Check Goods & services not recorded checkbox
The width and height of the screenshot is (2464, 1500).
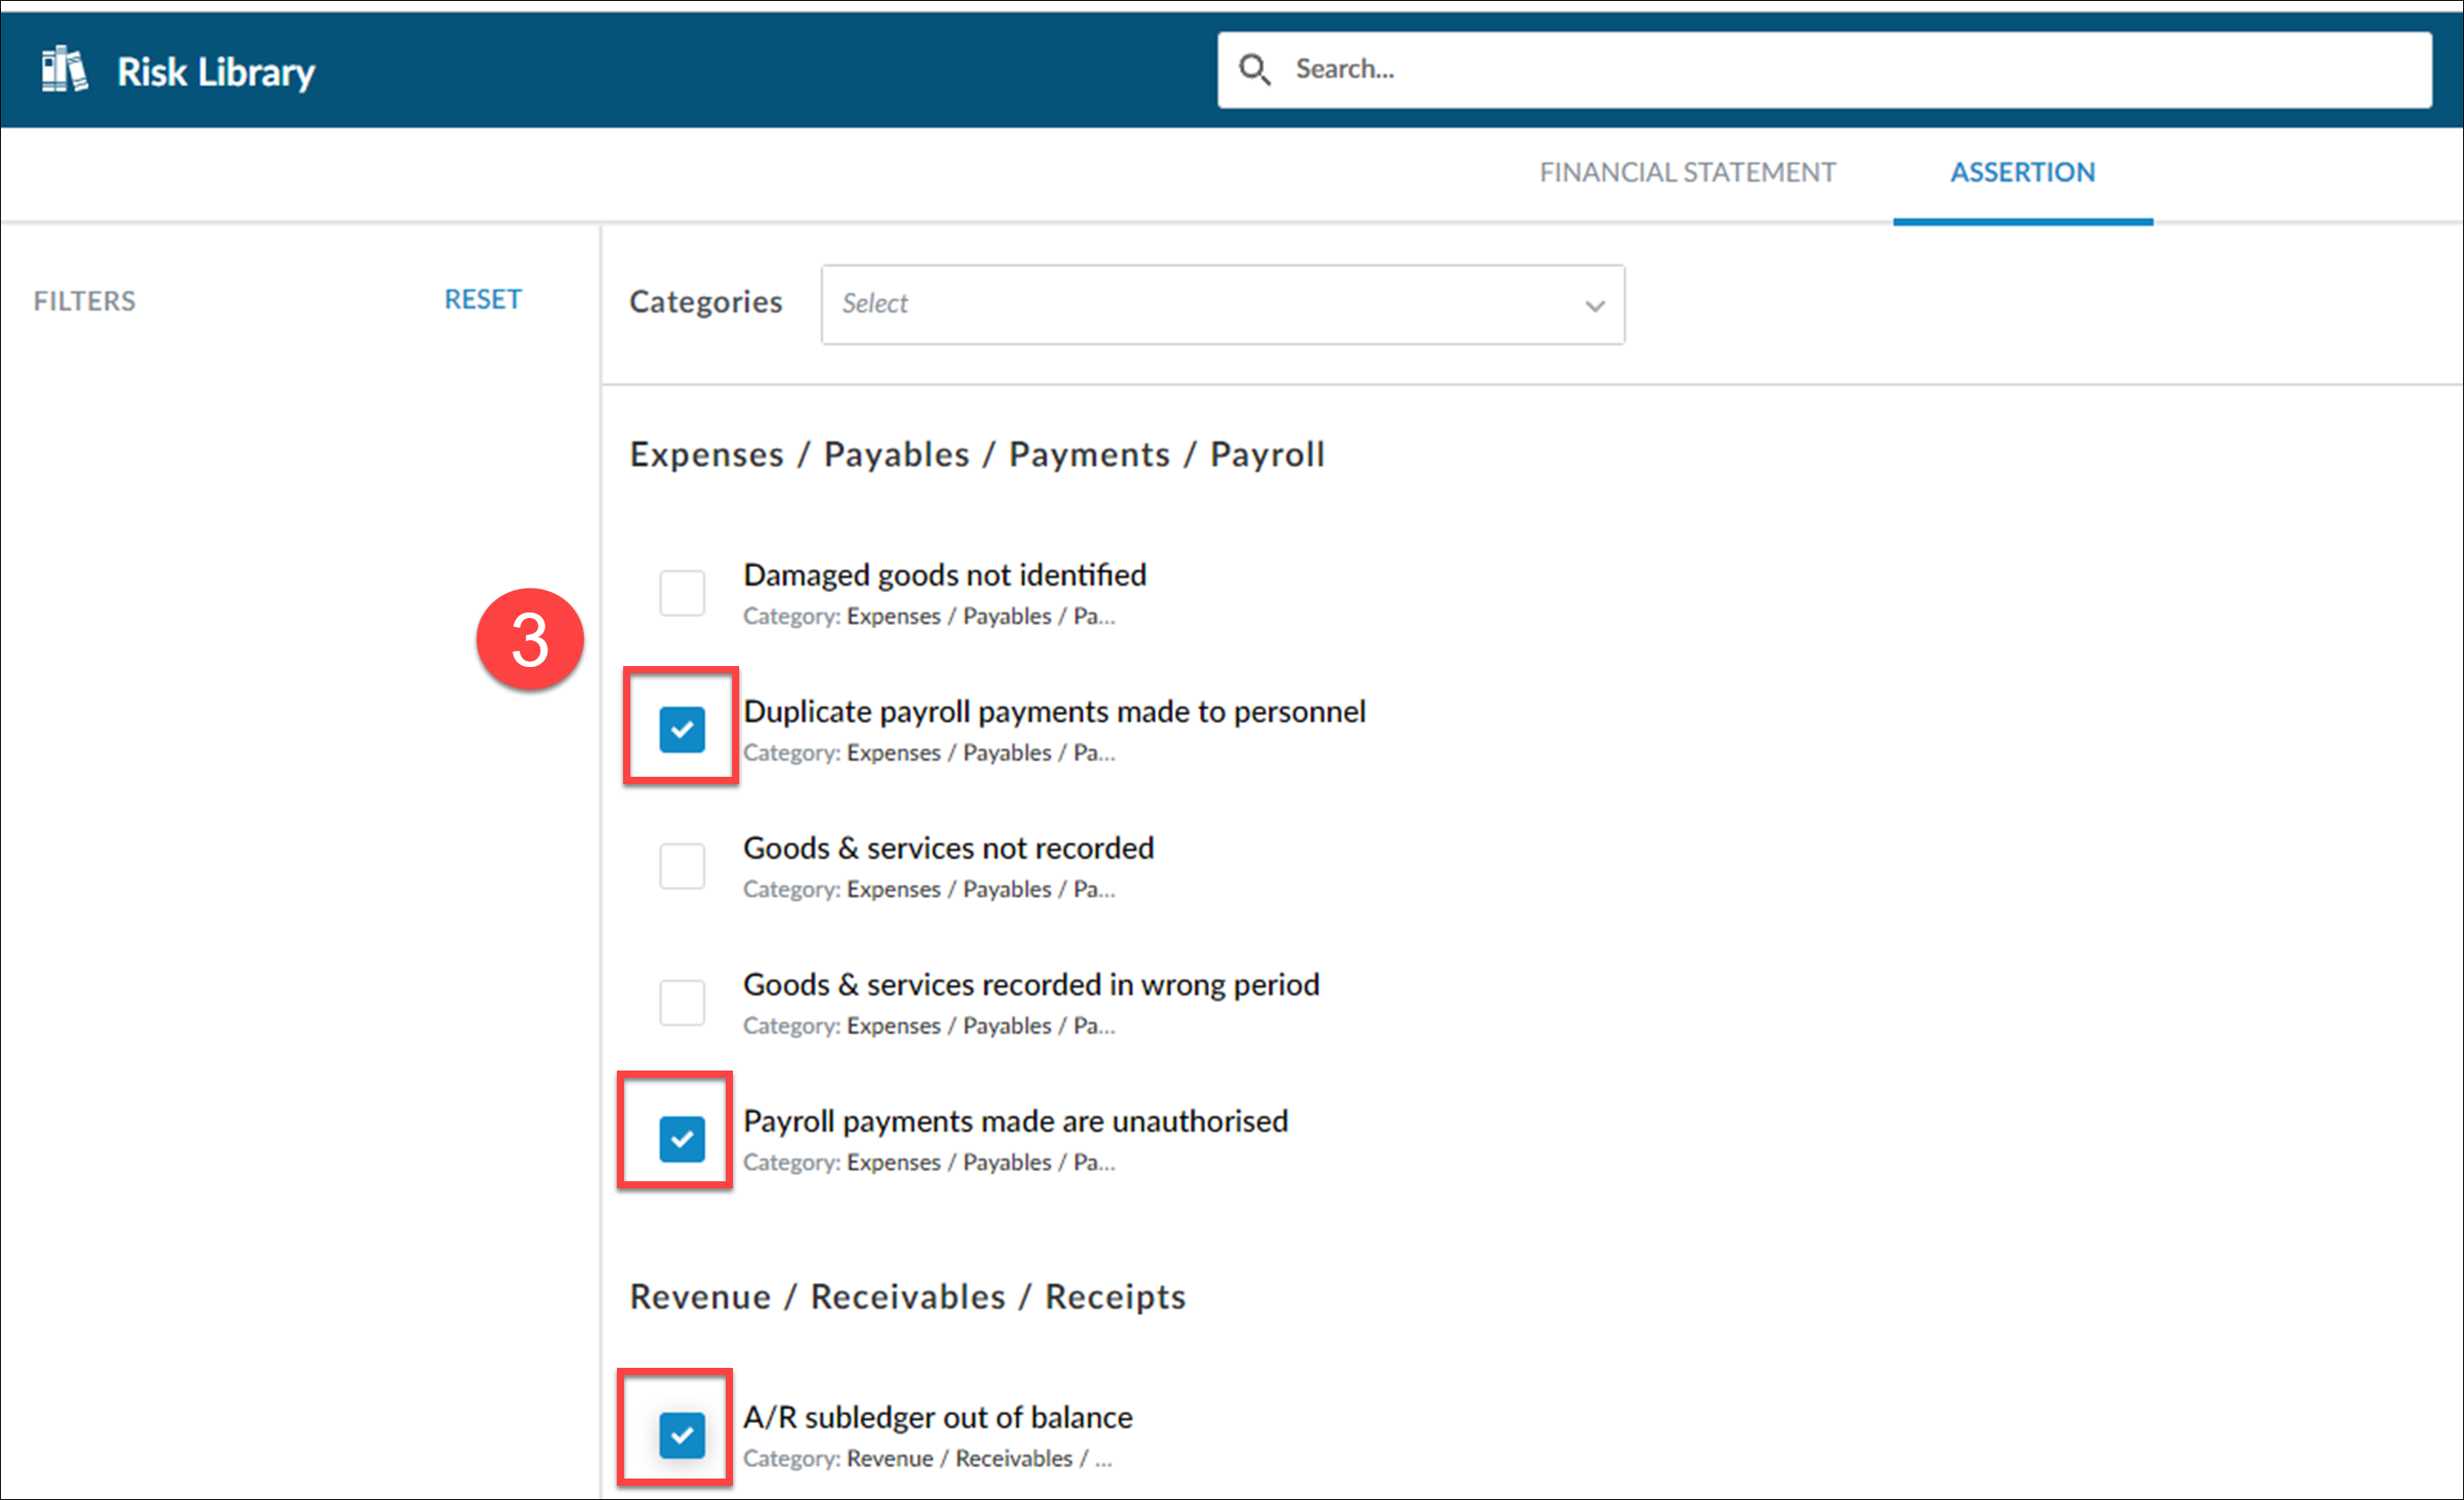682,866
